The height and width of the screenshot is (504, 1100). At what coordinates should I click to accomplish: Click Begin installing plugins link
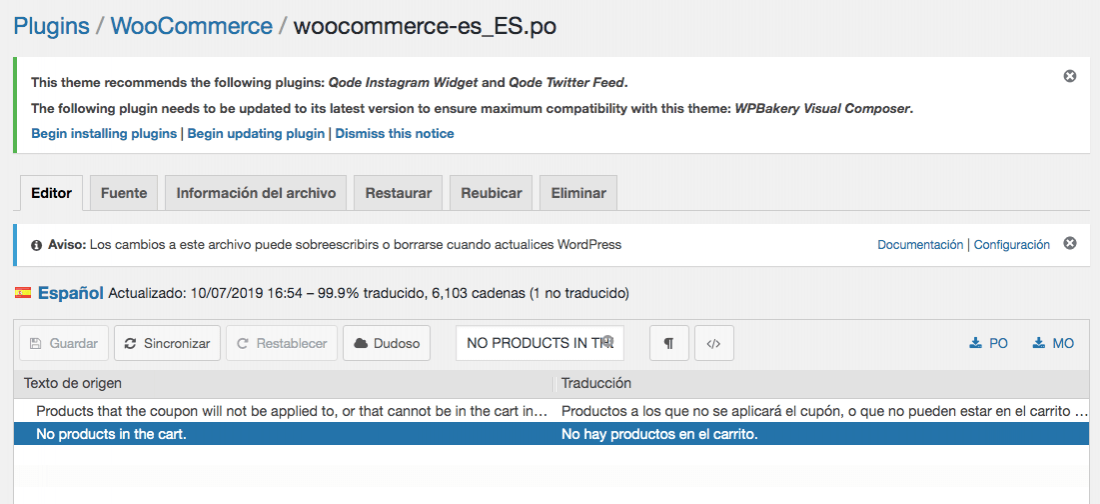click(x=104, y=133)
